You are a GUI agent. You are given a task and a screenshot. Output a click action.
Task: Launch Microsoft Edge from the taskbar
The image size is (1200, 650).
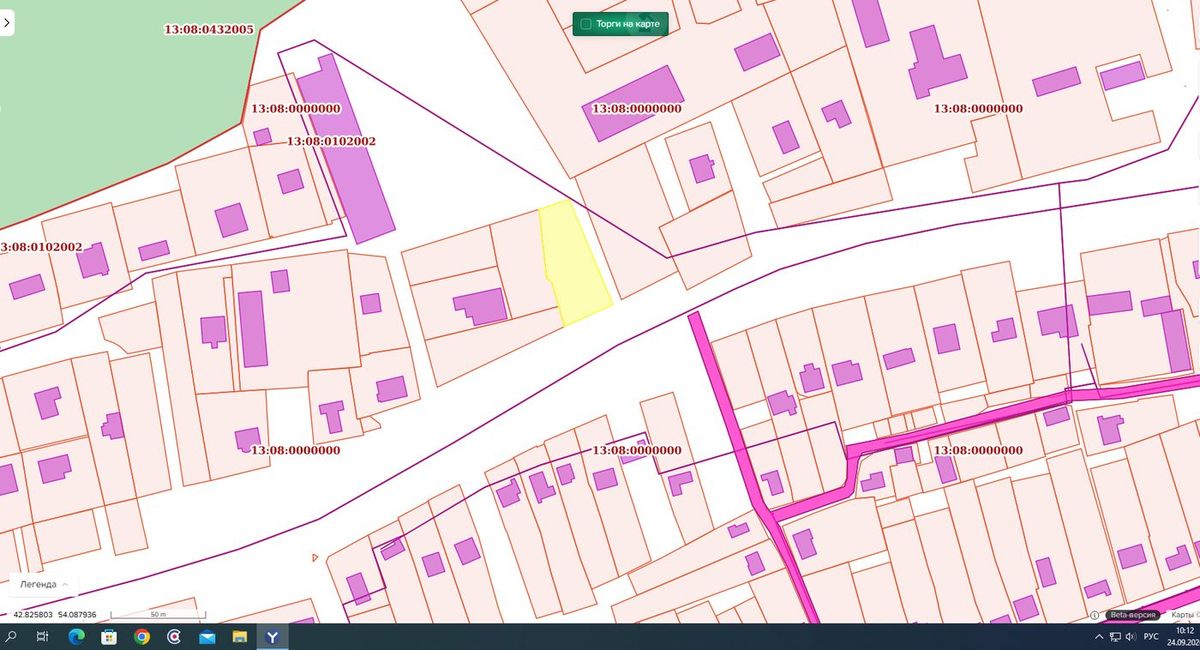coord(76,636)
